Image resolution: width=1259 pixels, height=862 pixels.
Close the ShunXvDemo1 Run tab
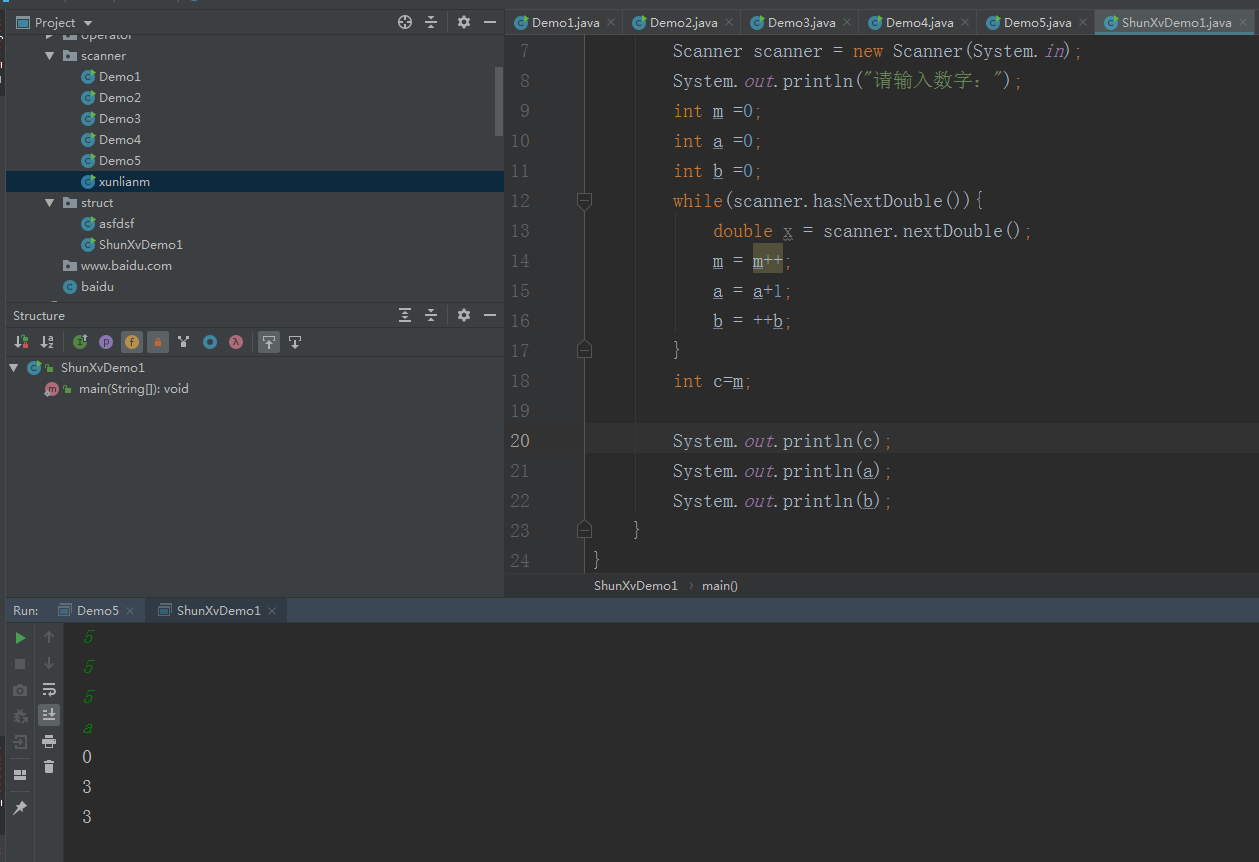point(272,610)
